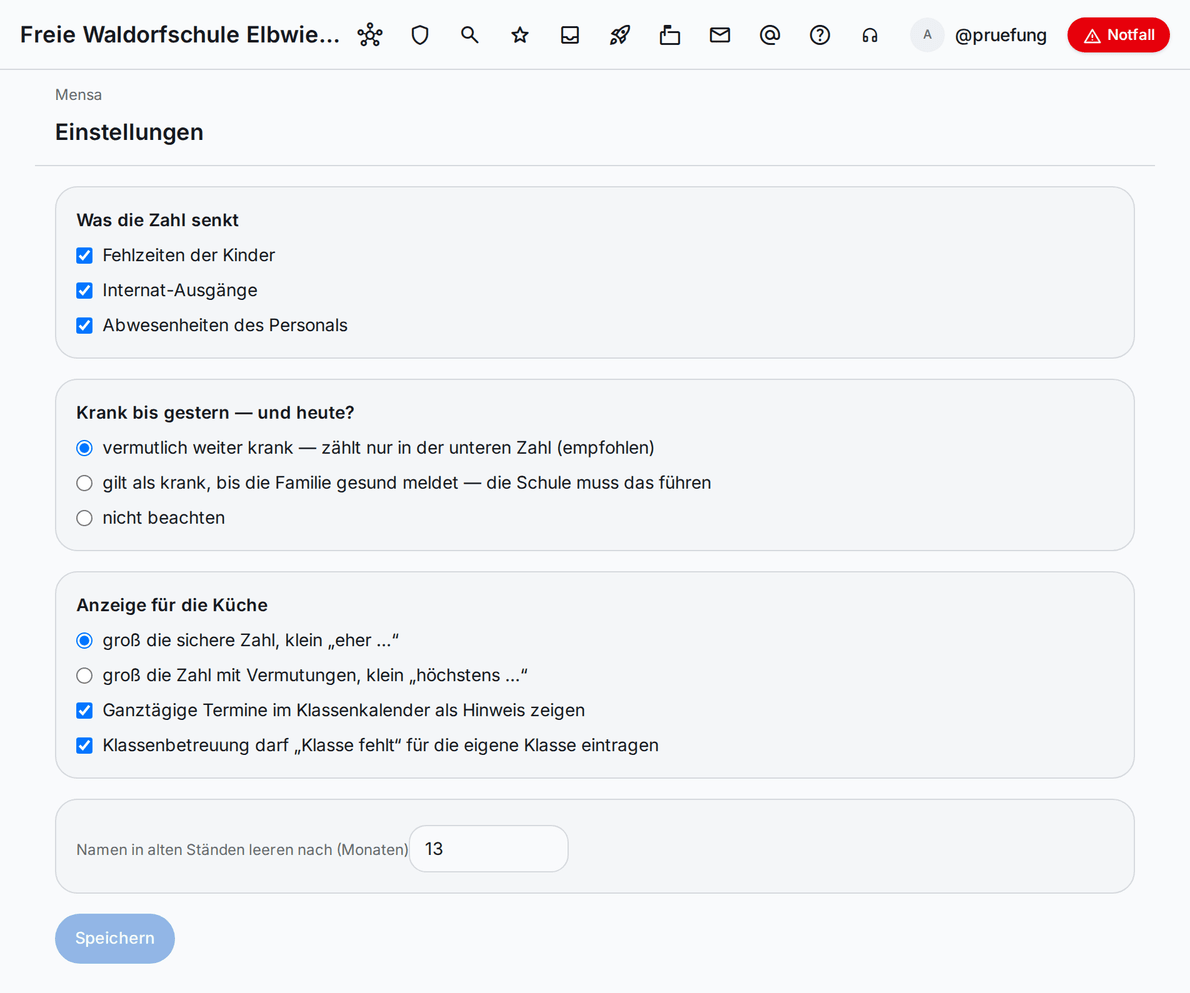Focus the months input field showing 13
This screenshot has height=993, width=1190.
tap(489, 849)
